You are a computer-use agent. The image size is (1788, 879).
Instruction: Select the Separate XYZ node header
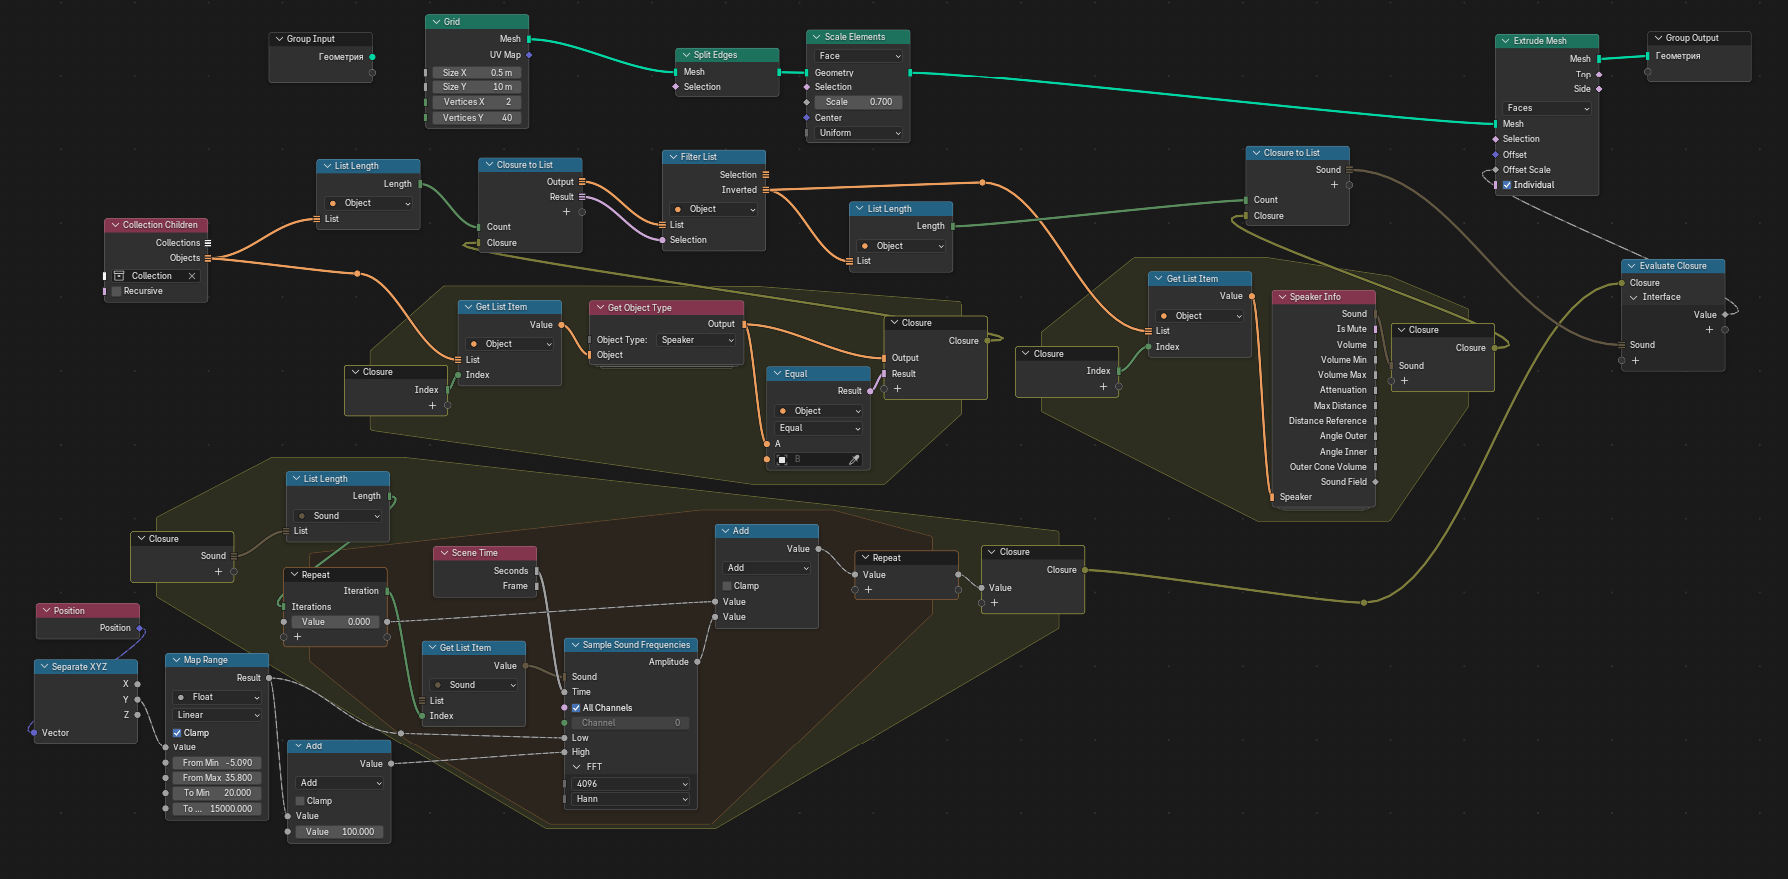point(86,667)
